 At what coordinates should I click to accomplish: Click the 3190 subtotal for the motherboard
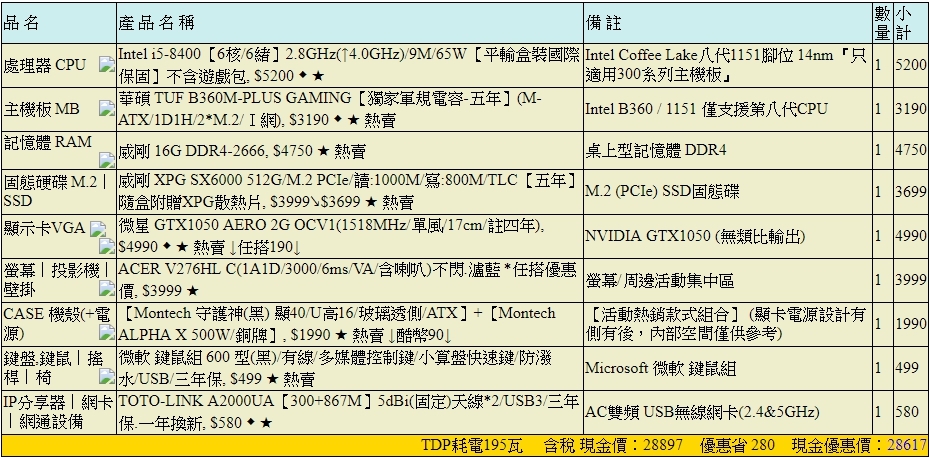pyautogui.click(x=911, y=109)
